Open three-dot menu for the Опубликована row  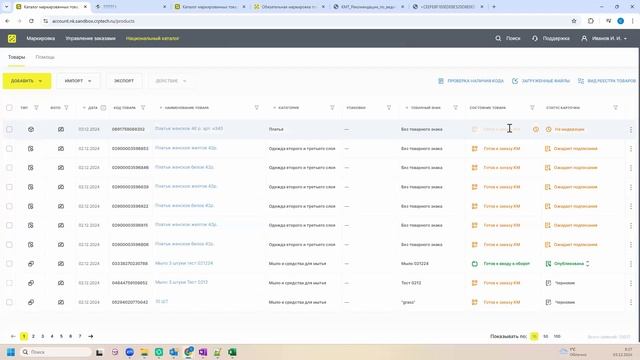tap(631, 264)
